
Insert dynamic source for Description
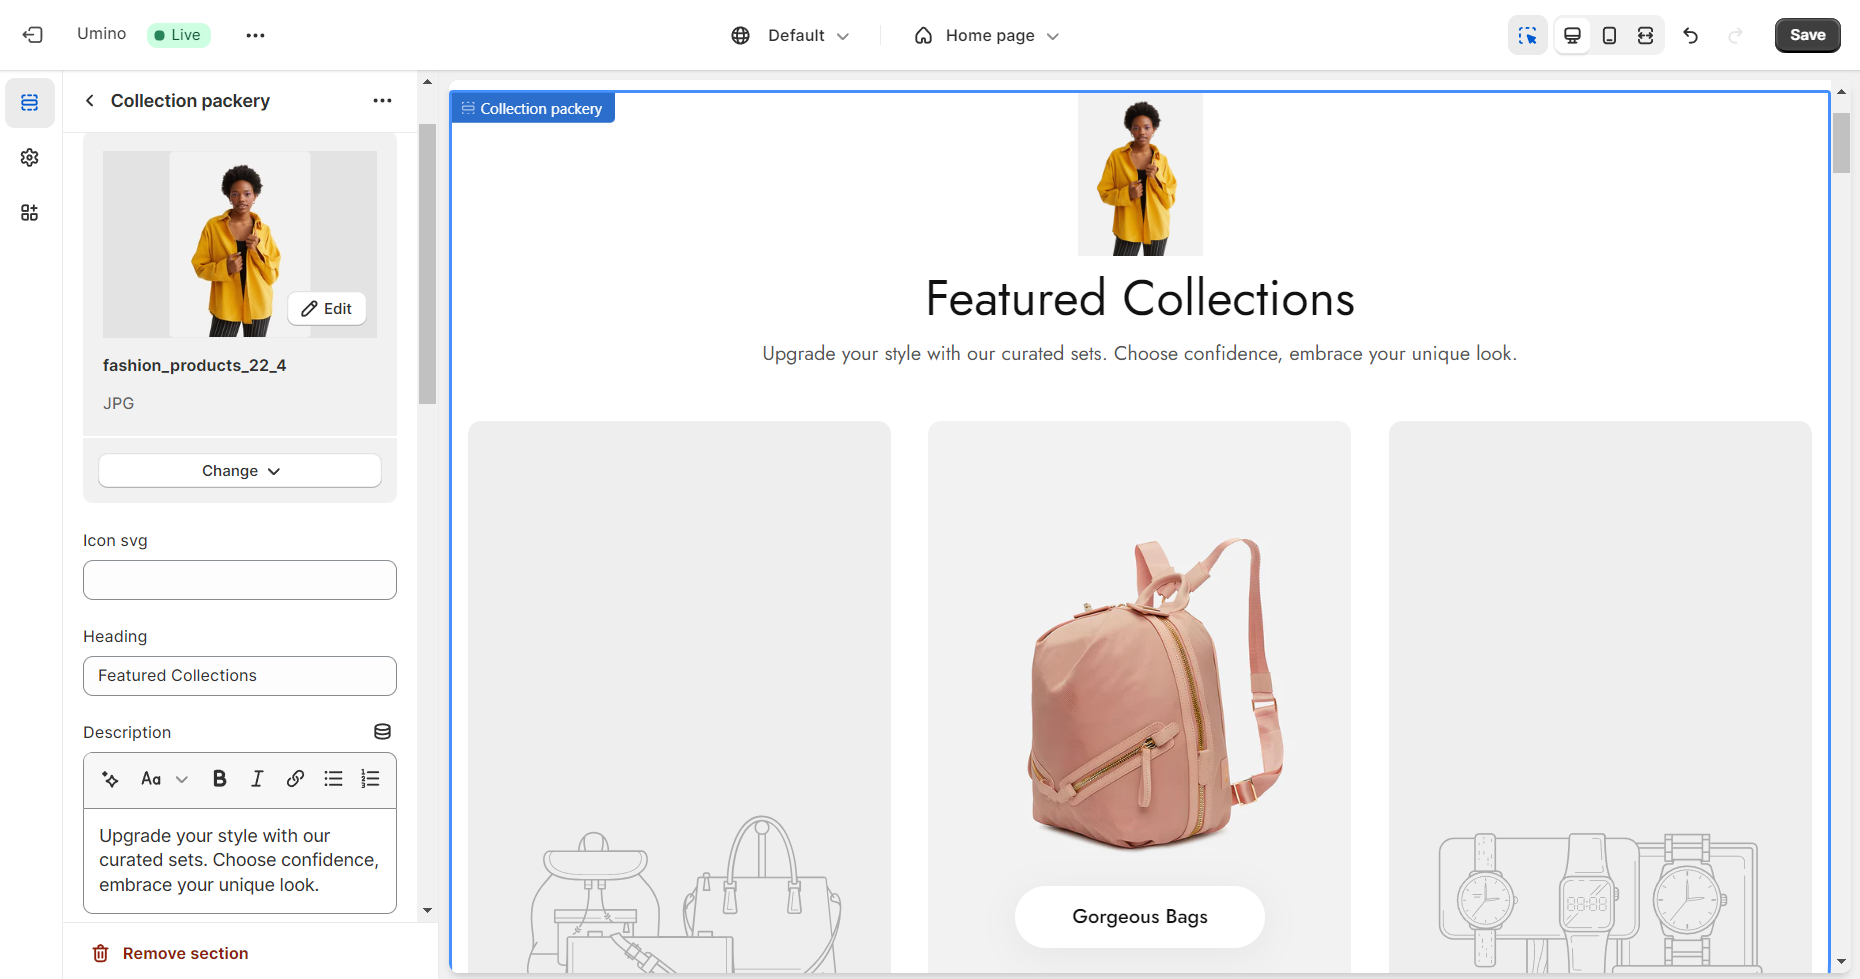pyautogui.click(x=382, y=732)
